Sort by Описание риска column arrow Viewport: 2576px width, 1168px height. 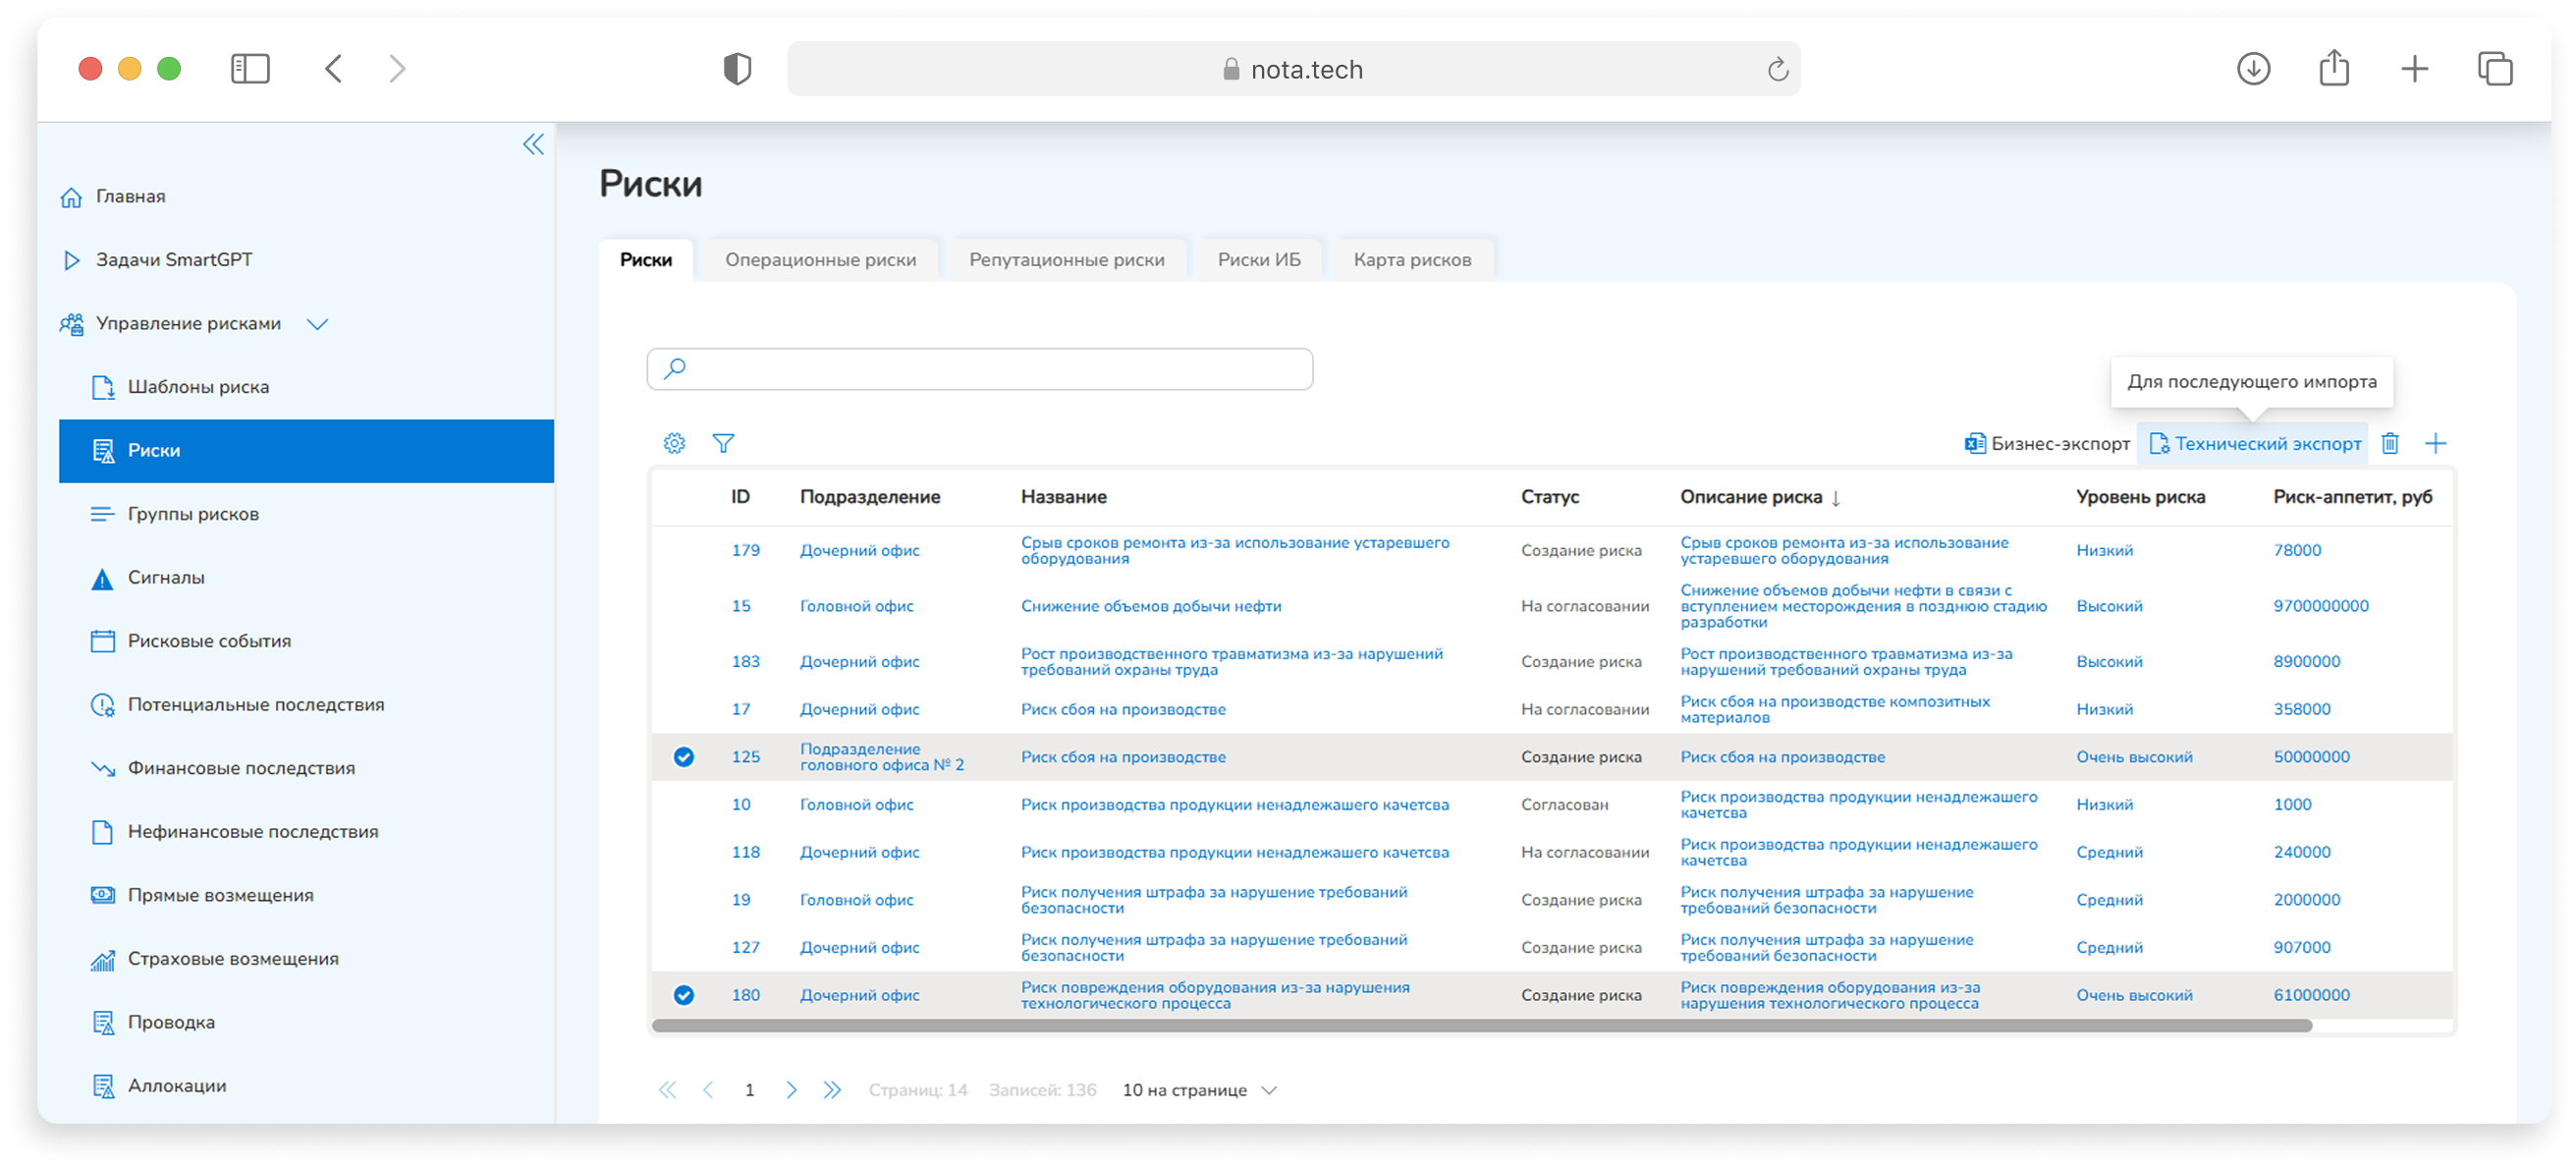pyautogui.click(x=1836, y=498)
